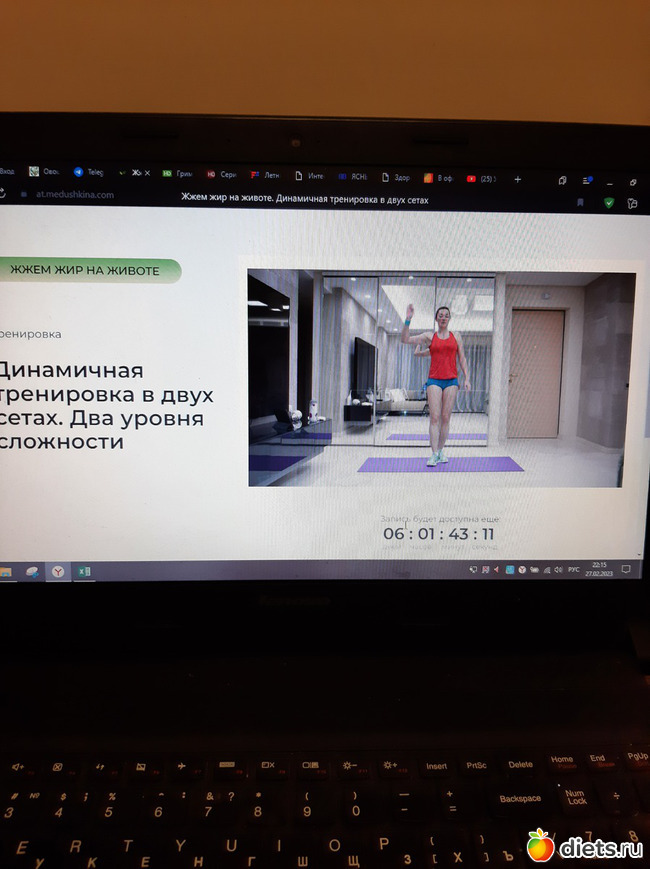Click the workout video player
650x869 pixels.
coord(441,378)
